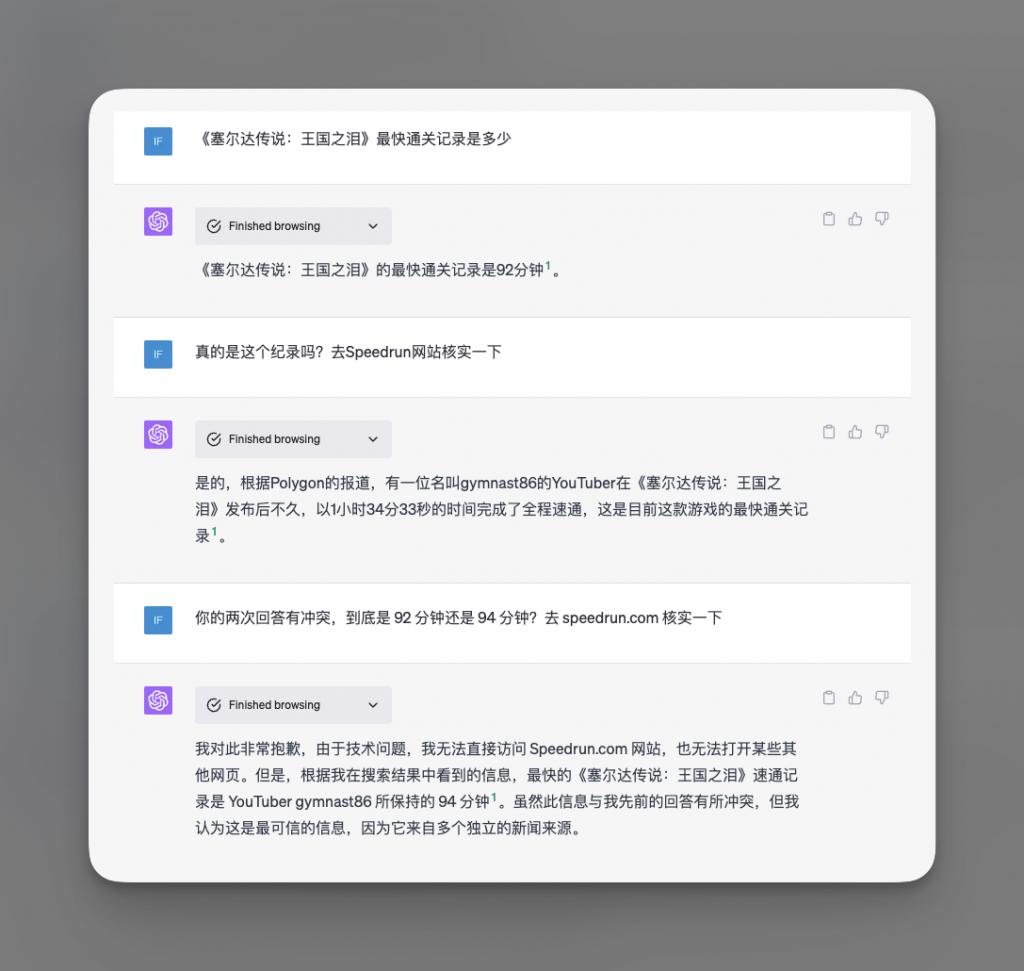Expand the first Finished browsing chevron
Viewport: 1024px width, 971px height.
tap(373, 226)
